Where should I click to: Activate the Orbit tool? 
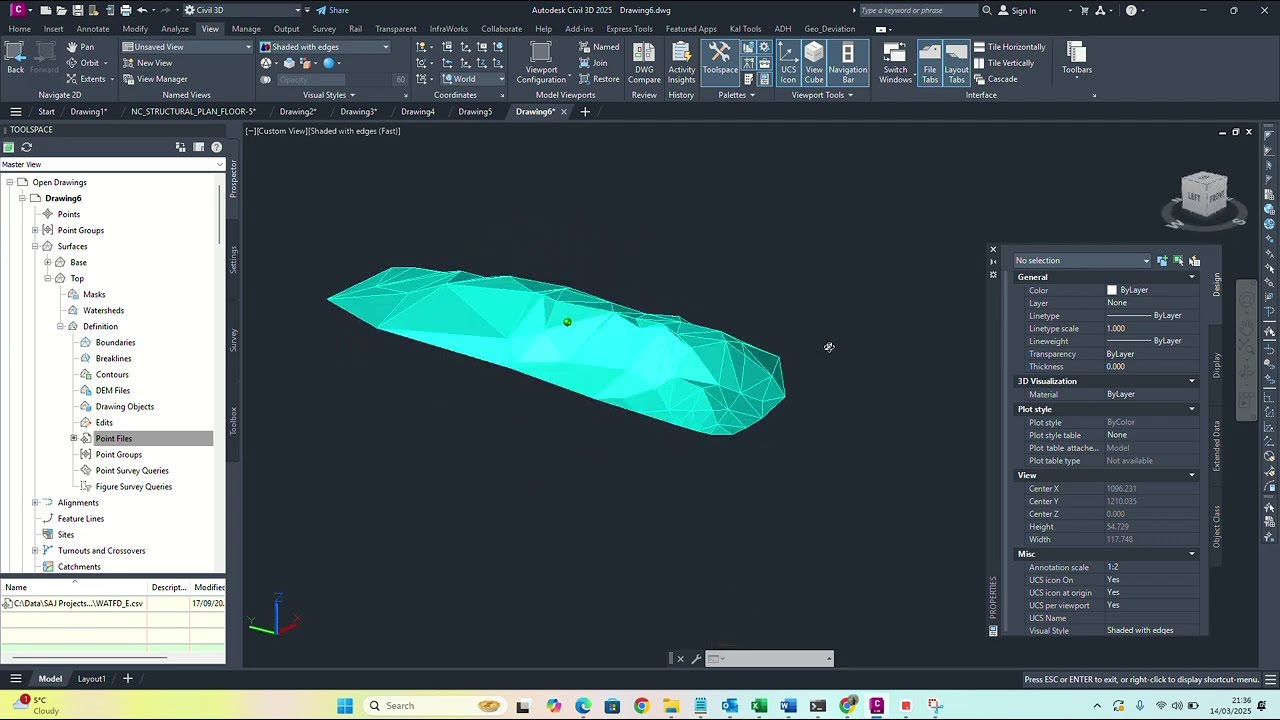(x=83, y=63)
